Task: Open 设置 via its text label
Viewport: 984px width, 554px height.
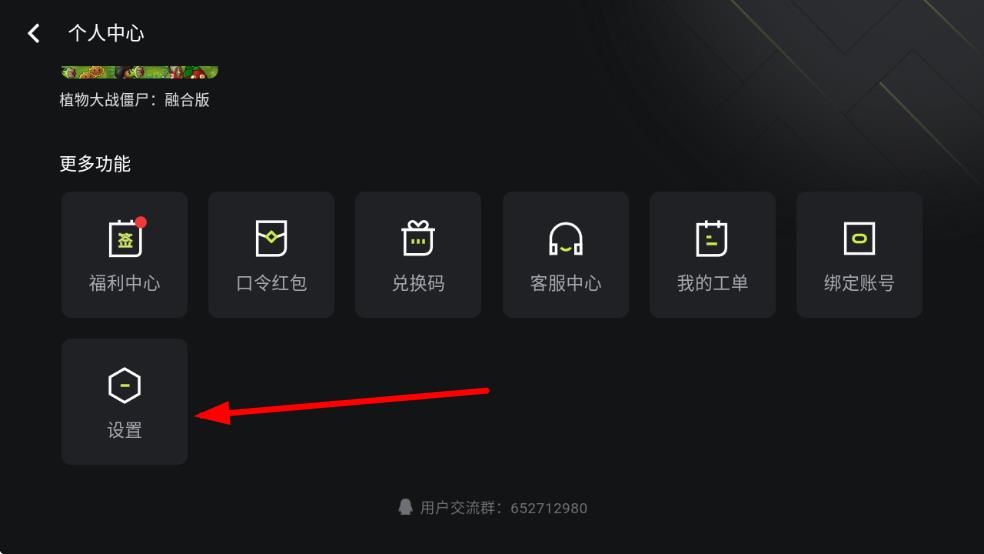Action: [124, 430]
